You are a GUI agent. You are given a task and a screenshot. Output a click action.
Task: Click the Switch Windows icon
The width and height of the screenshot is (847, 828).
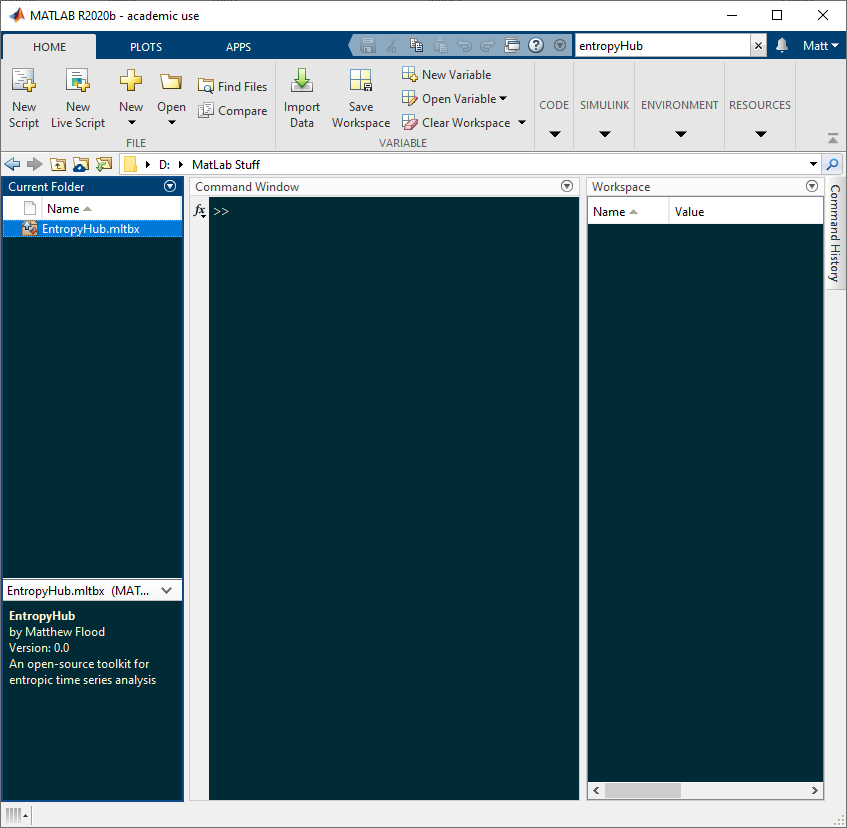512,45
